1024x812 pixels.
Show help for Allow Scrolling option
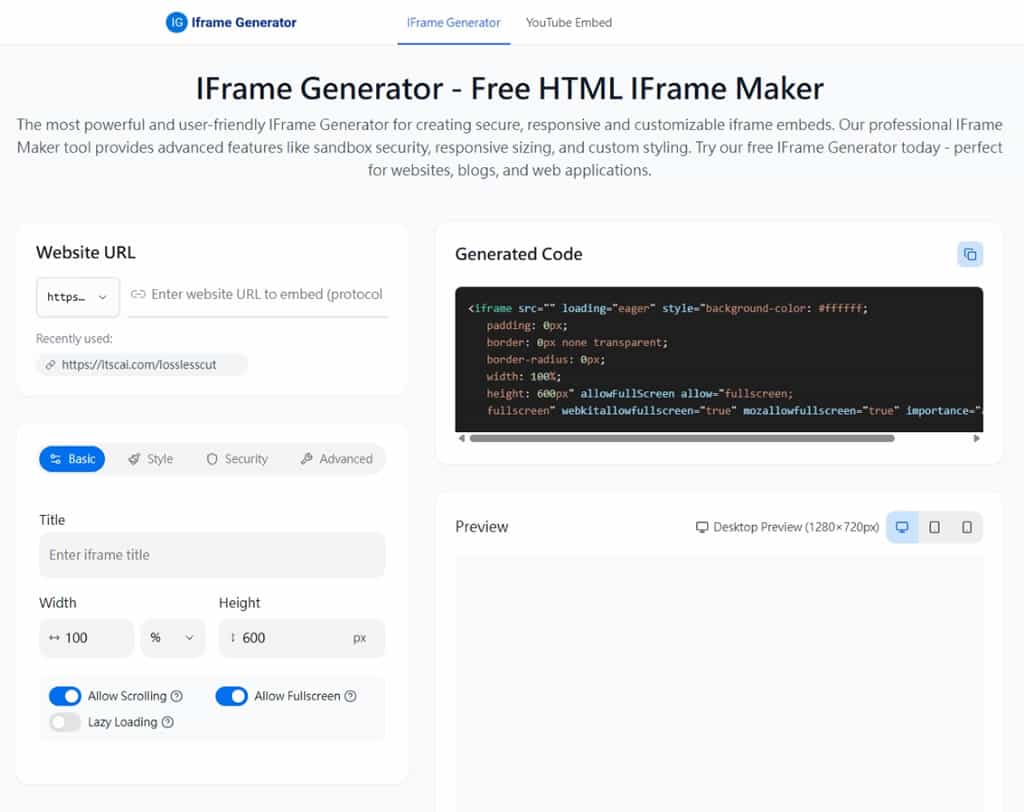pos(177,696)
